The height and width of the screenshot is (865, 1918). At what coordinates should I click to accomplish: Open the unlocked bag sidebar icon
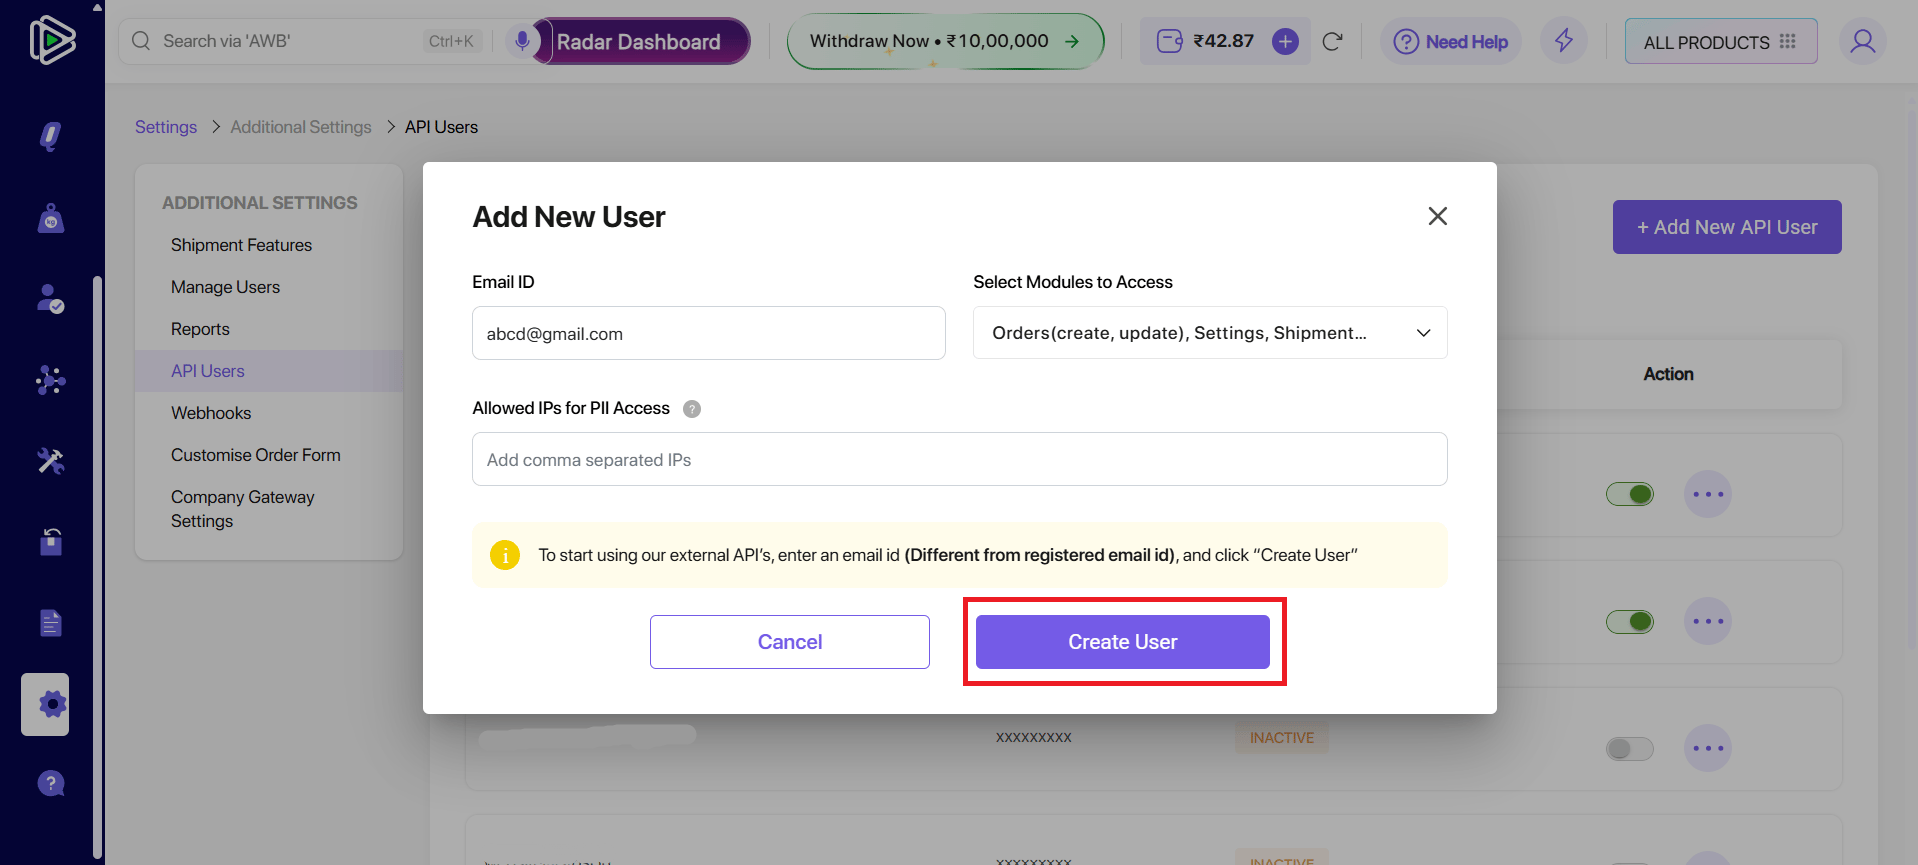pyautogui.click(x=51, y=541)
